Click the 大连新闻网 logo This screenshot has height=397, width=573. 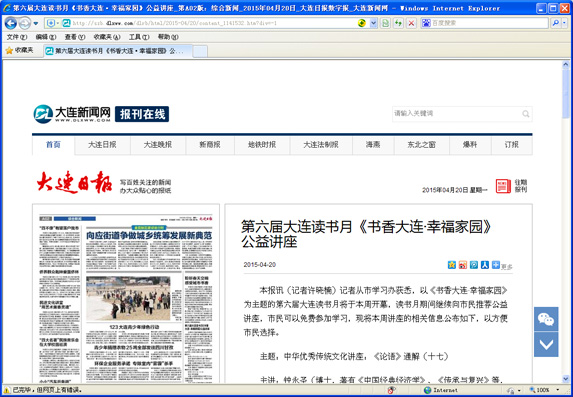coord(72,114)
